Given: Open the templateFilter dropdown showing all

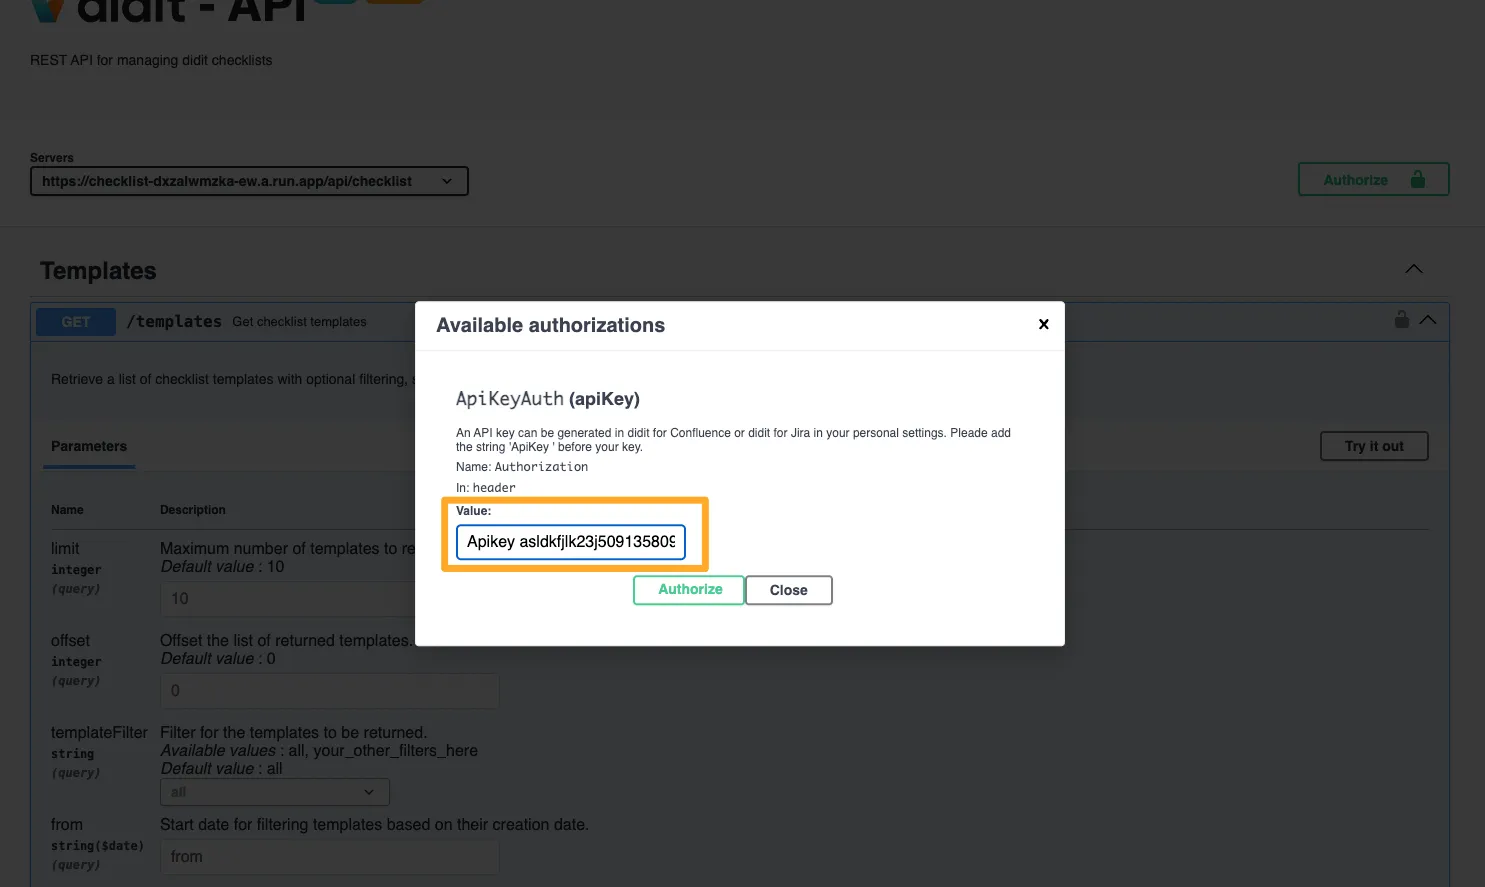Looking at the screenshot, I should tap(275, 792).
